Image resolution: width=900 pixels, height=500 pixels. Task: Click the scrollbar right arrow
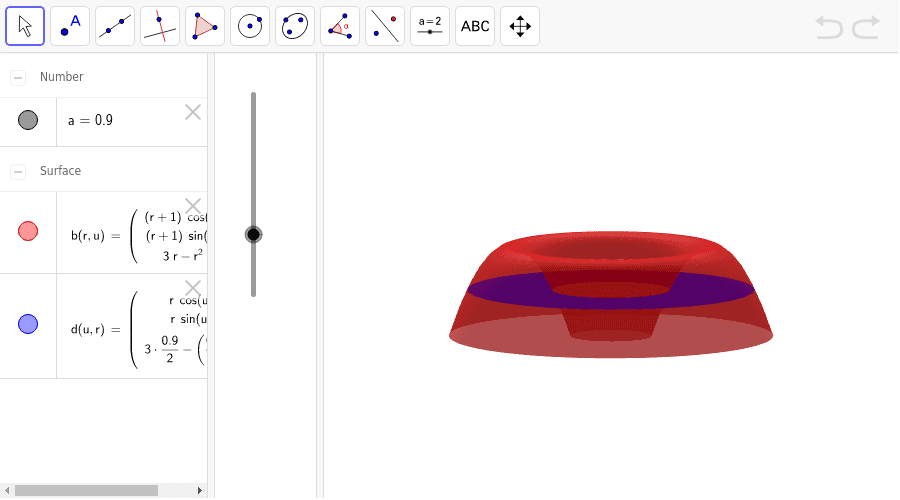point(199,490)
